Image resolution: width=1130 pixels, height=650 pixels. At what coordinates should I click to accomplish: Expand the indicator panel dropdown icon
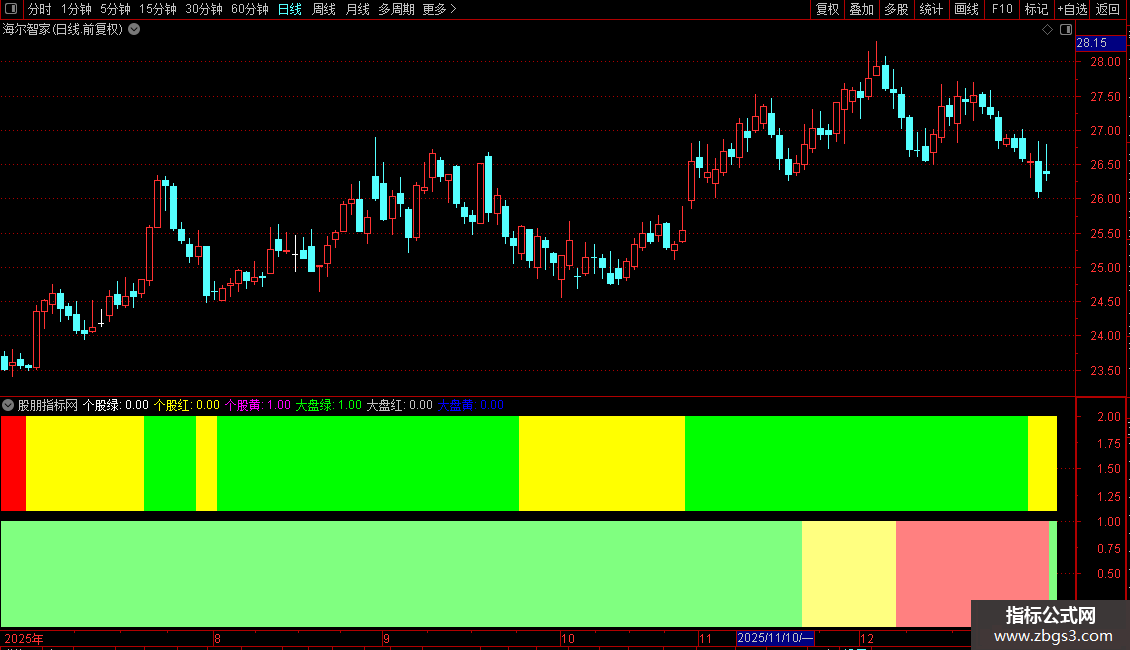8,405
